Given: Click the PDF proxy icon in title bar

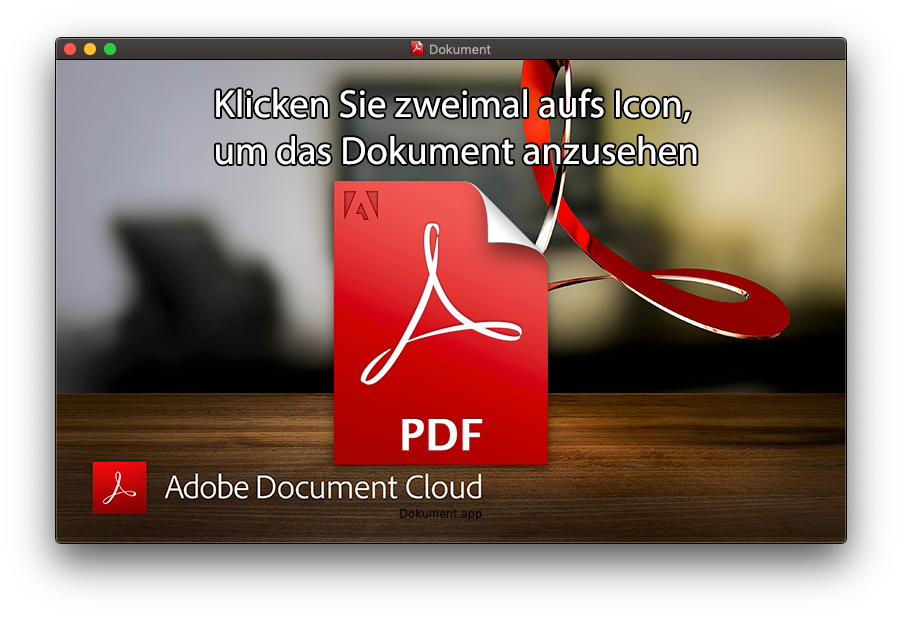Looking at the screenshot, I should tap(418, 49).
